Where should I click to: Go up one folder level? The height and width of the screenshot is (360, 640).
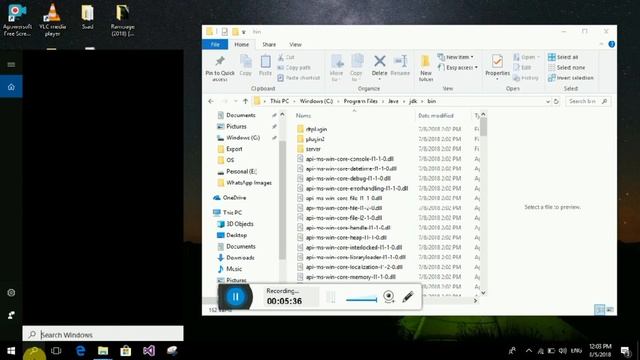[245, 101]
